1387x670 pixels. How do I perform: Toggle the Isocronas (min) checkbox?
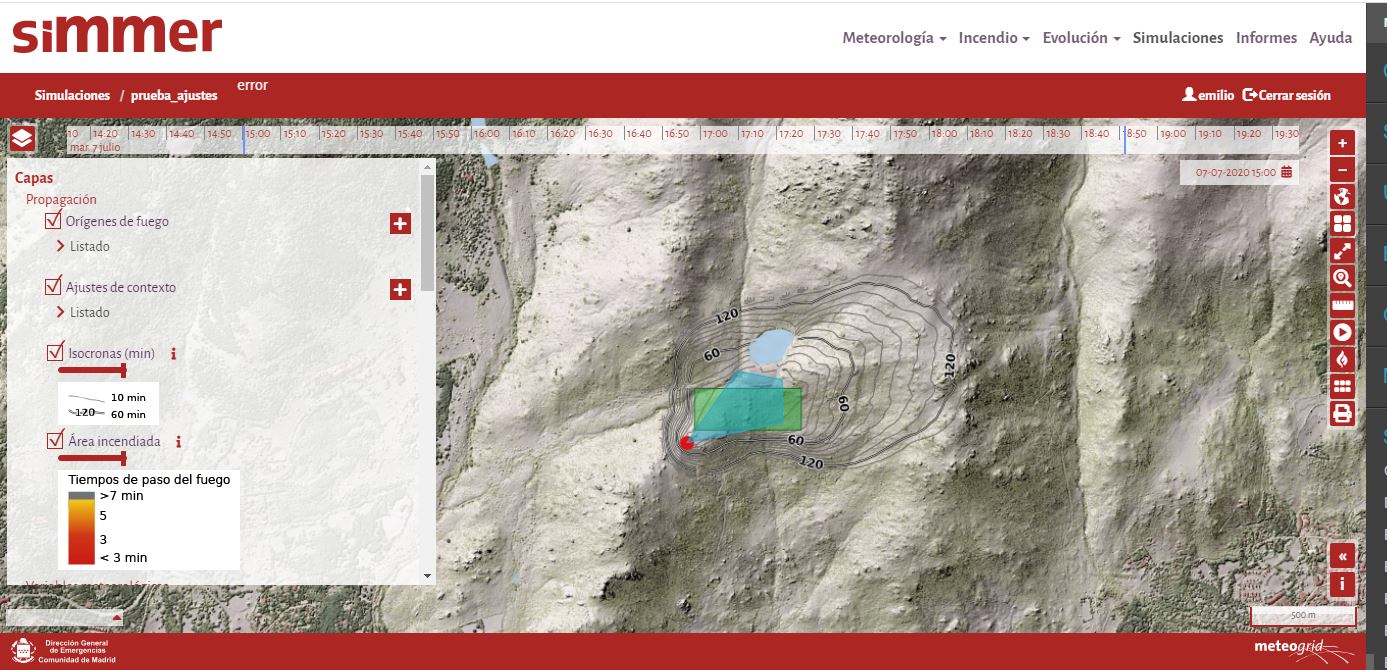56,353
